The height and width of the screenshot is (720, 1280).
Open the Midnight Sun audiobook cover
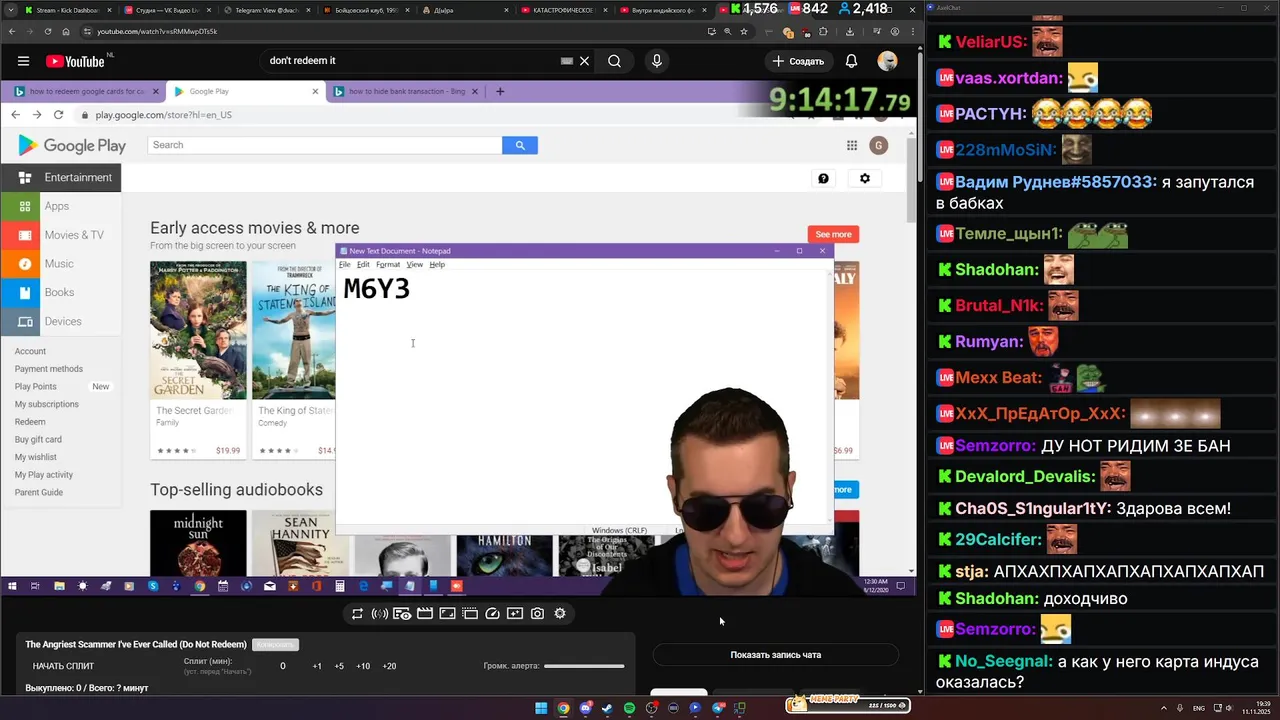click(x=198, y=543)
